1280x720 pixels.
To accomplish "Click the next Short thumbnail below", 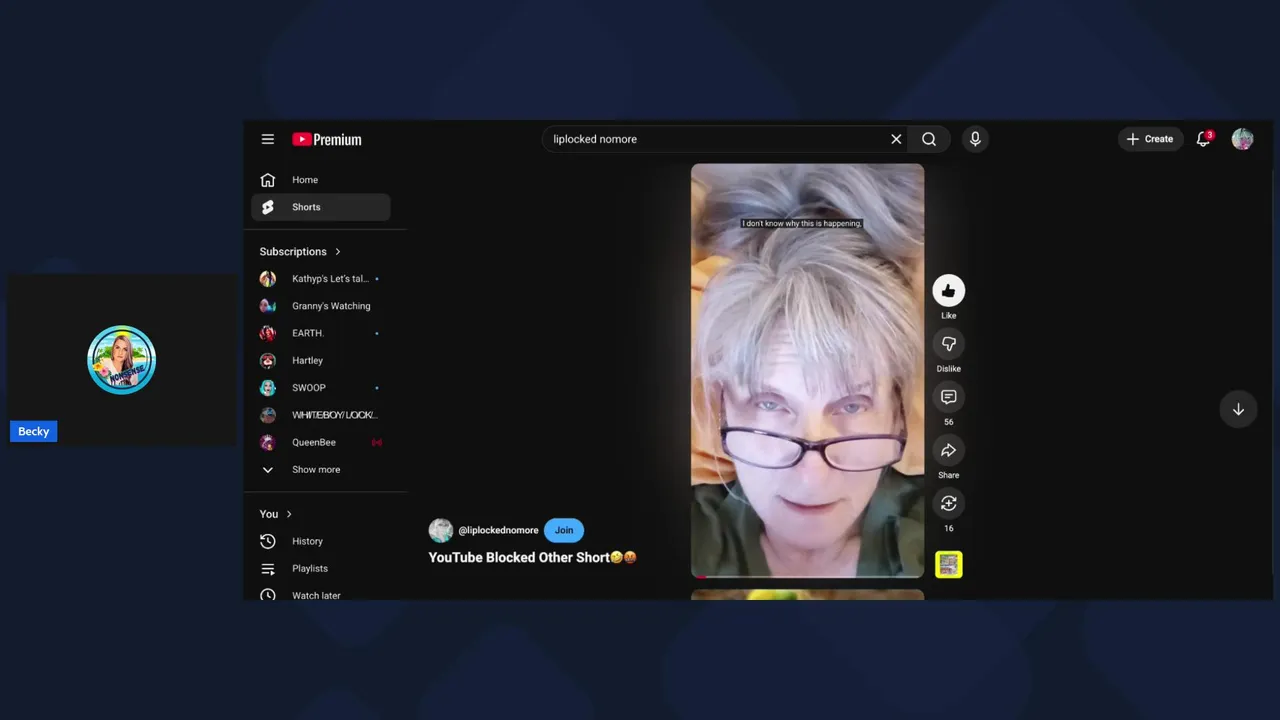I will click(807, 595).
